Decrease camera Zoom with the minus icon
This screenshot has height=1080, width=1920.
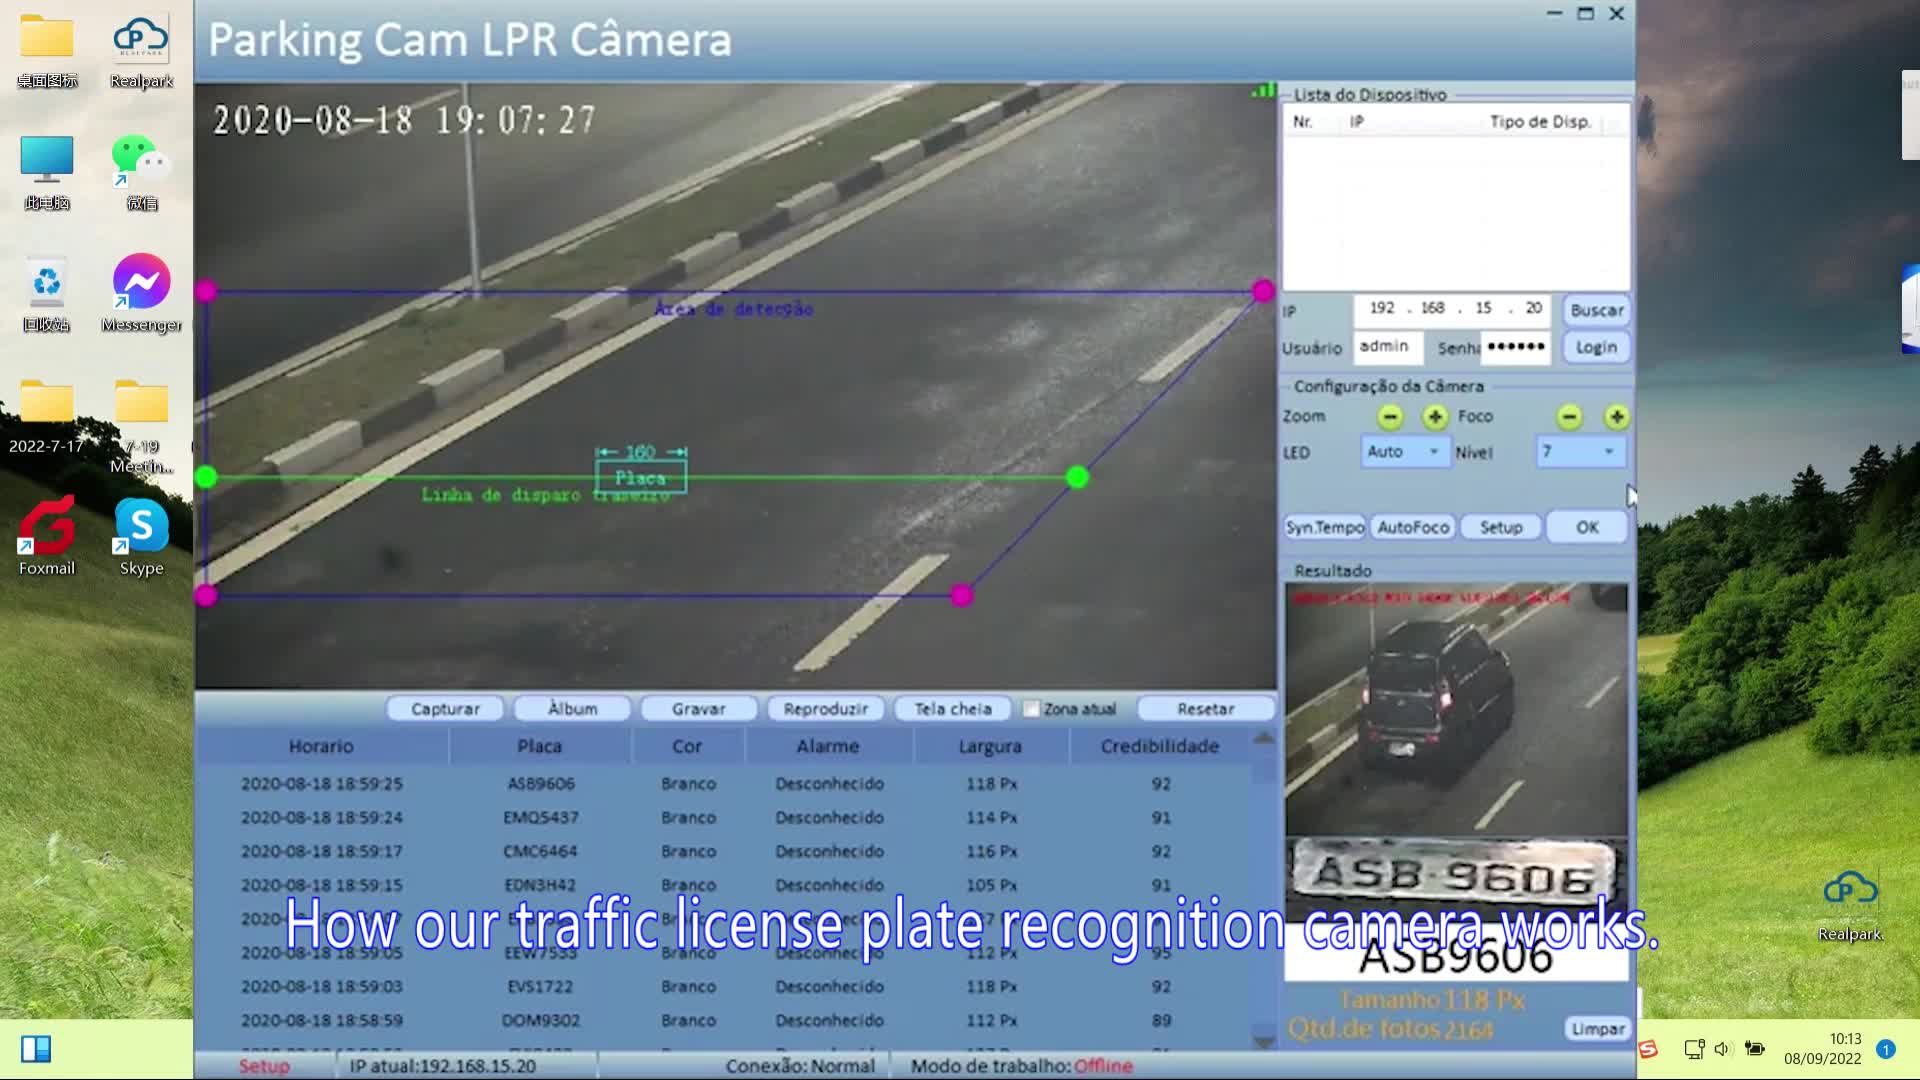click(1389, 417)
